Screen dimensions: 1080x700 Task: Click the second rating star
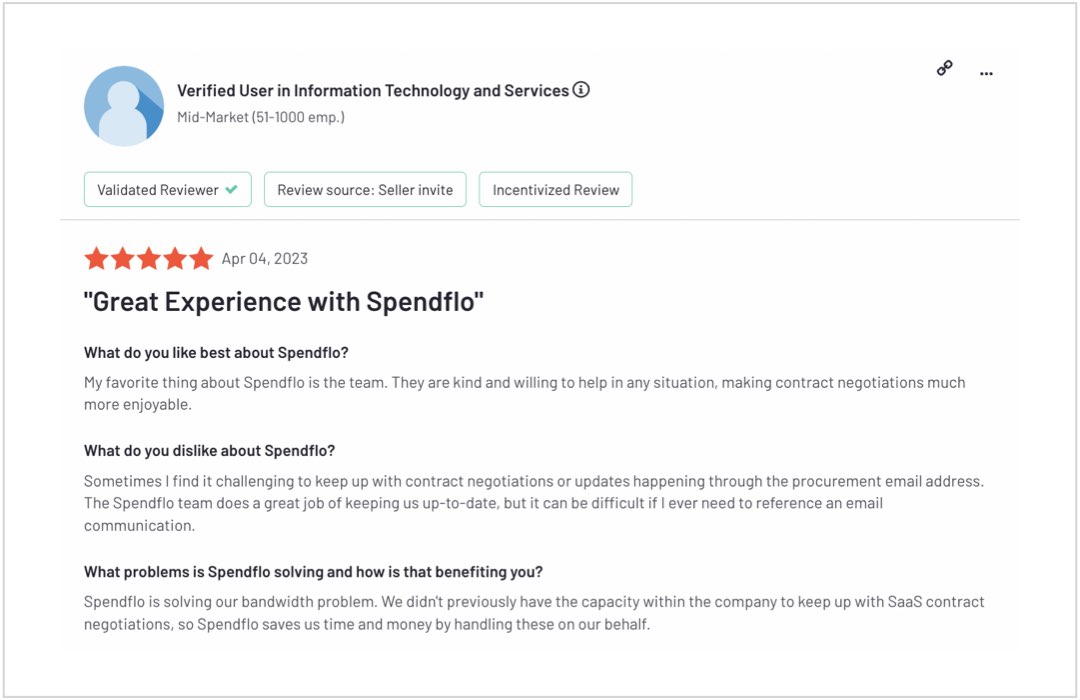click(x=122, y=258)
